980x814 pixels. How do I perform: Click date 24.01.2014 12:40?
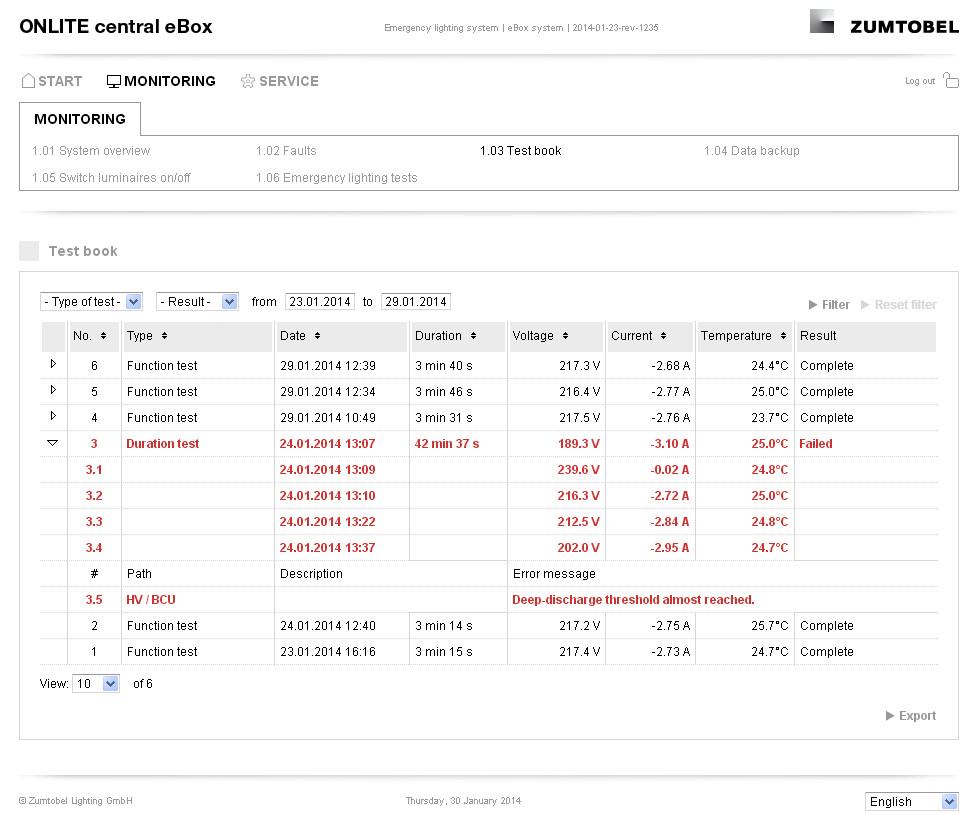tap(328, 626)
